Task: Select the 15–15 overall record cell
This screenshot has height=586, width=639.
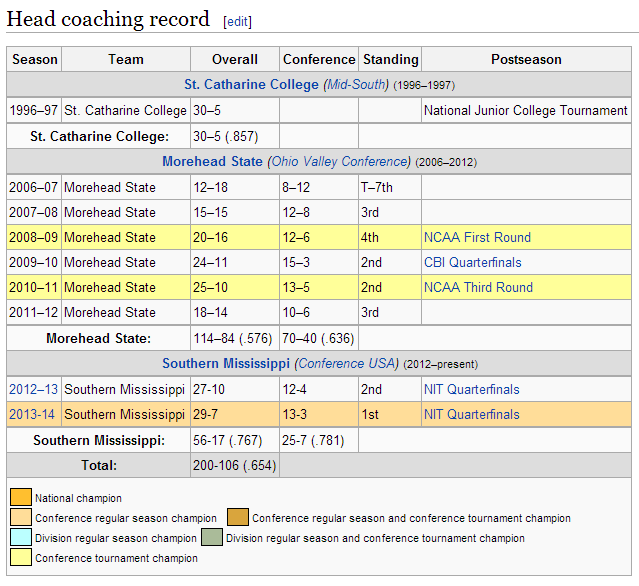Action: pos(235,212)
